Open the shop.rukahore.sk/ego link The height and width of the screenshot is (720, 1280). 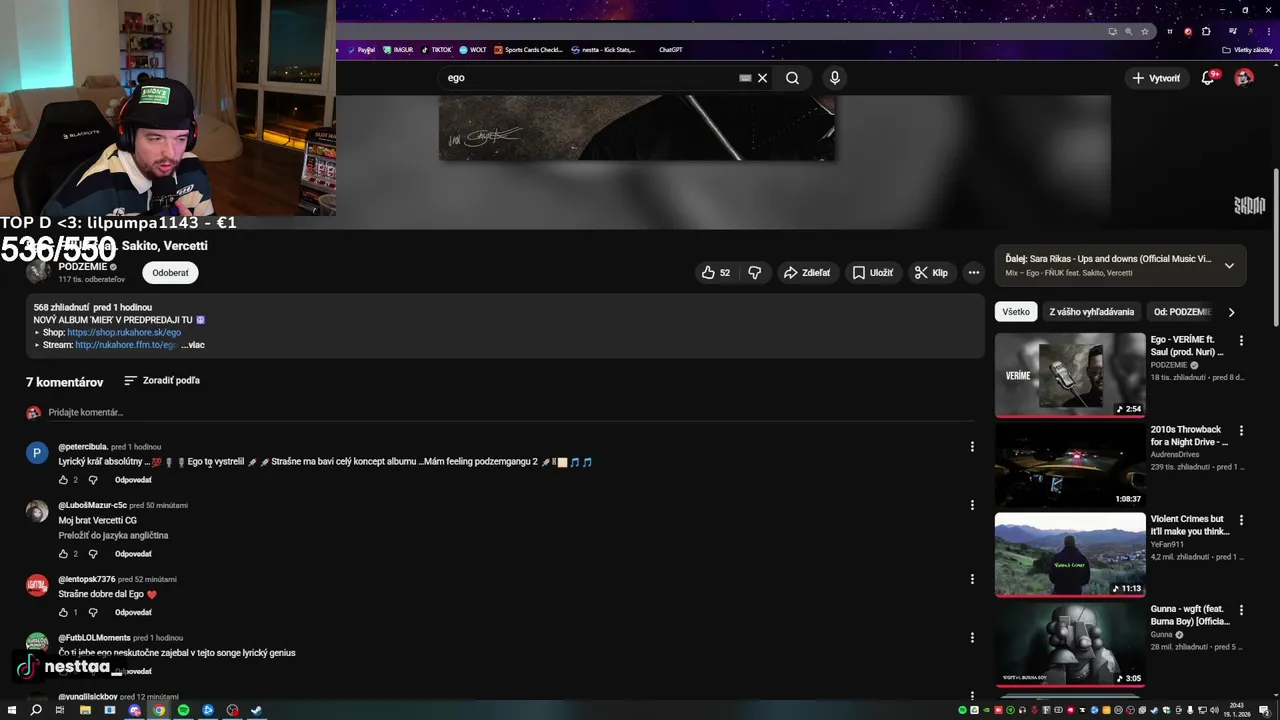(124, 332)
